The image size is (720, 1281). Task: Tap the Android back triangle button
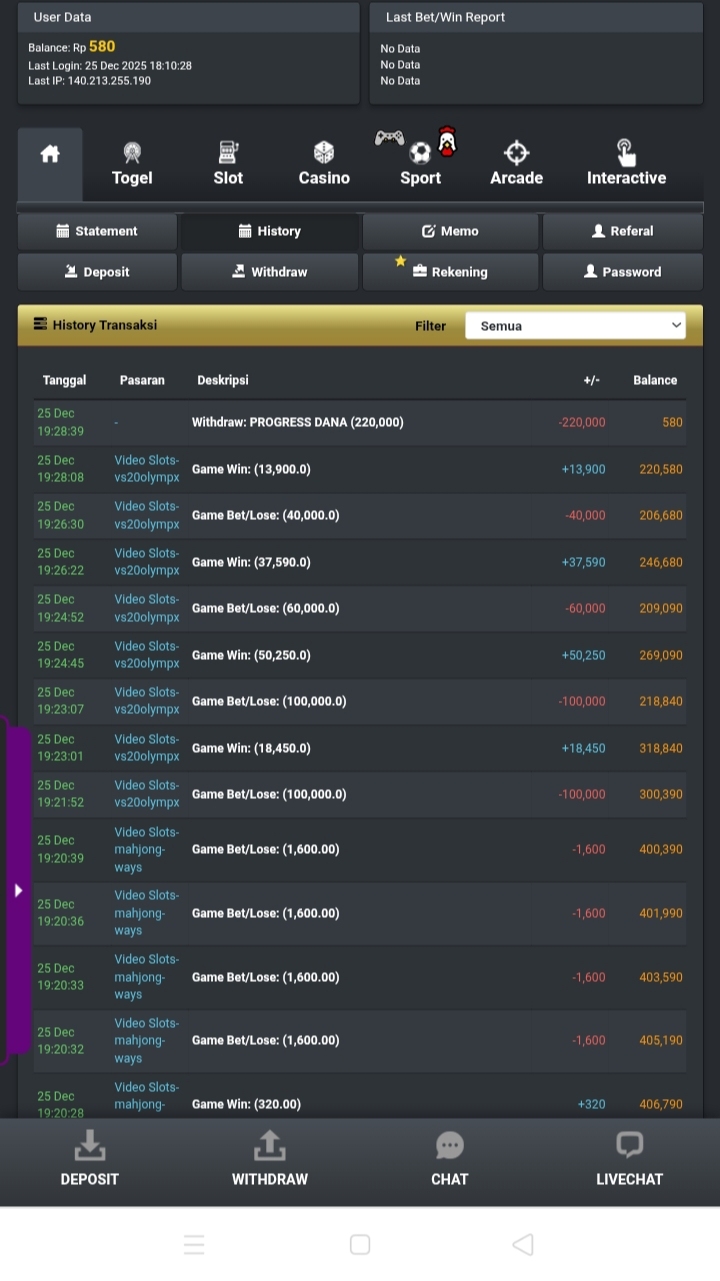click(523, 1244)
